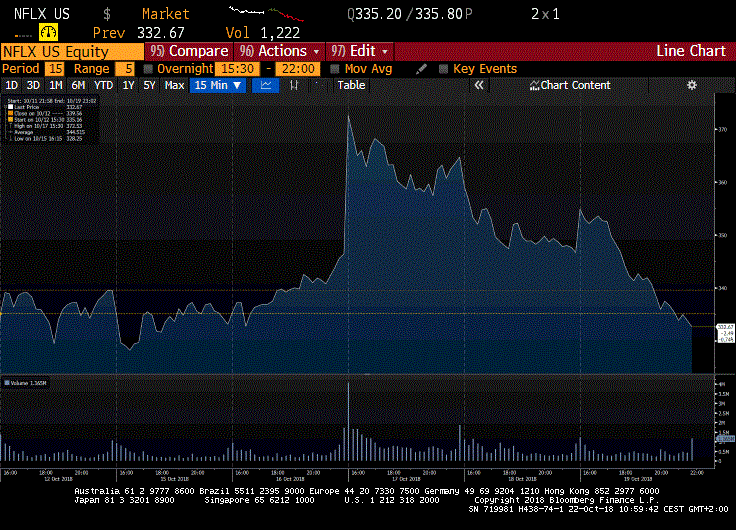The image size is (736, 530).
Task: Select the 1M range tab
Action: pyautogui.click(x=56, y=85)
